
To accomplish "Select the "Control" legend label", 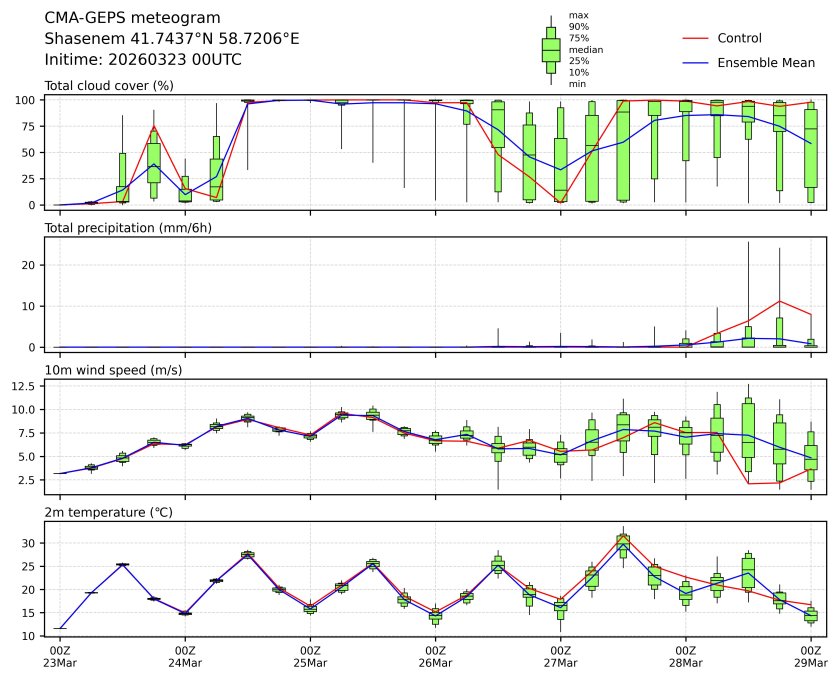I will pos(739,38).
